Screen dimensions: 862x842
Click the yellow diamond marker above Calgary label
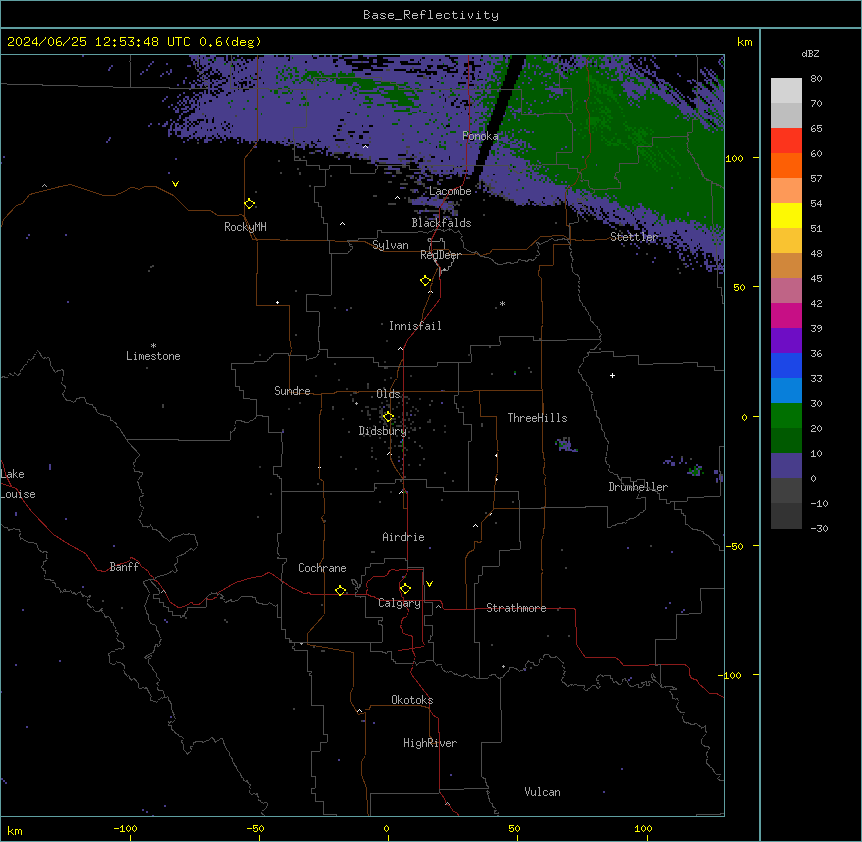point(405,589)
